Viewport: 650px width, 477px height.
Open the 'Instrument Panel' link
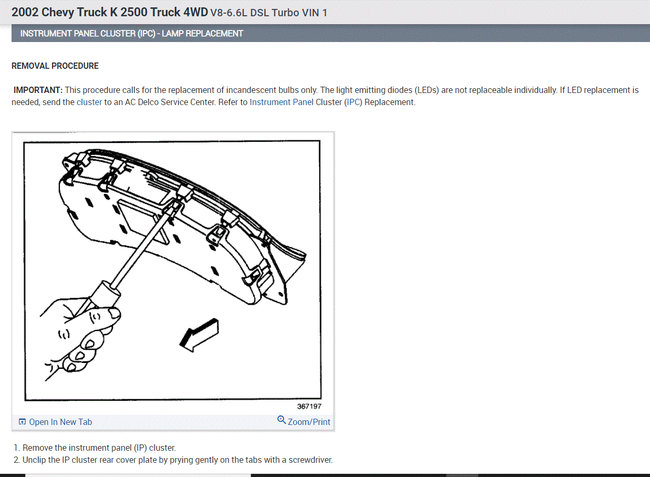281,102
